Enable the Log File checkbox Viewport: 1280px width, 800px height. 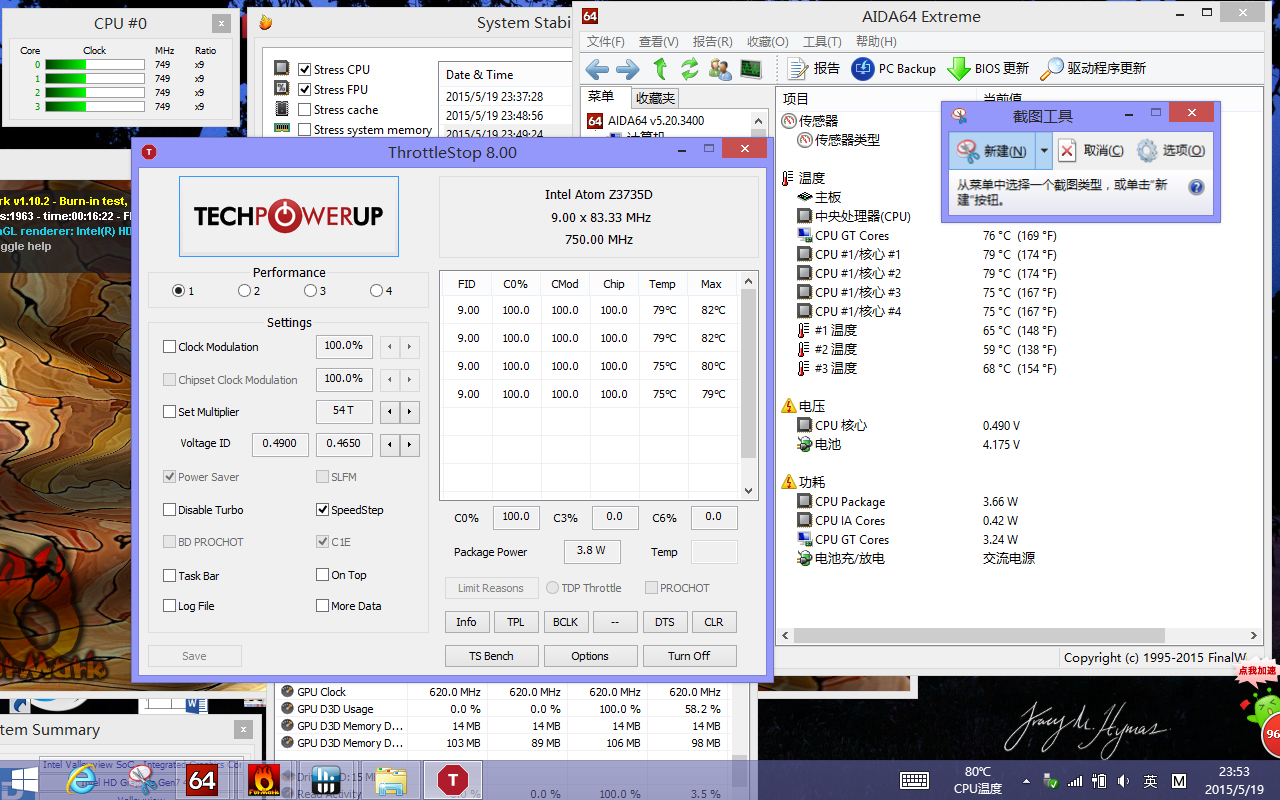(169, 606)
